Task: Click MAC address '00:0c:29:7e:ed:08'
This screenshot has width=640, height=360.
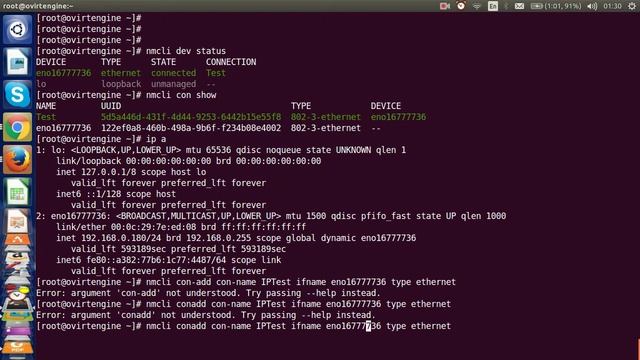Action: tap(153, 227)
